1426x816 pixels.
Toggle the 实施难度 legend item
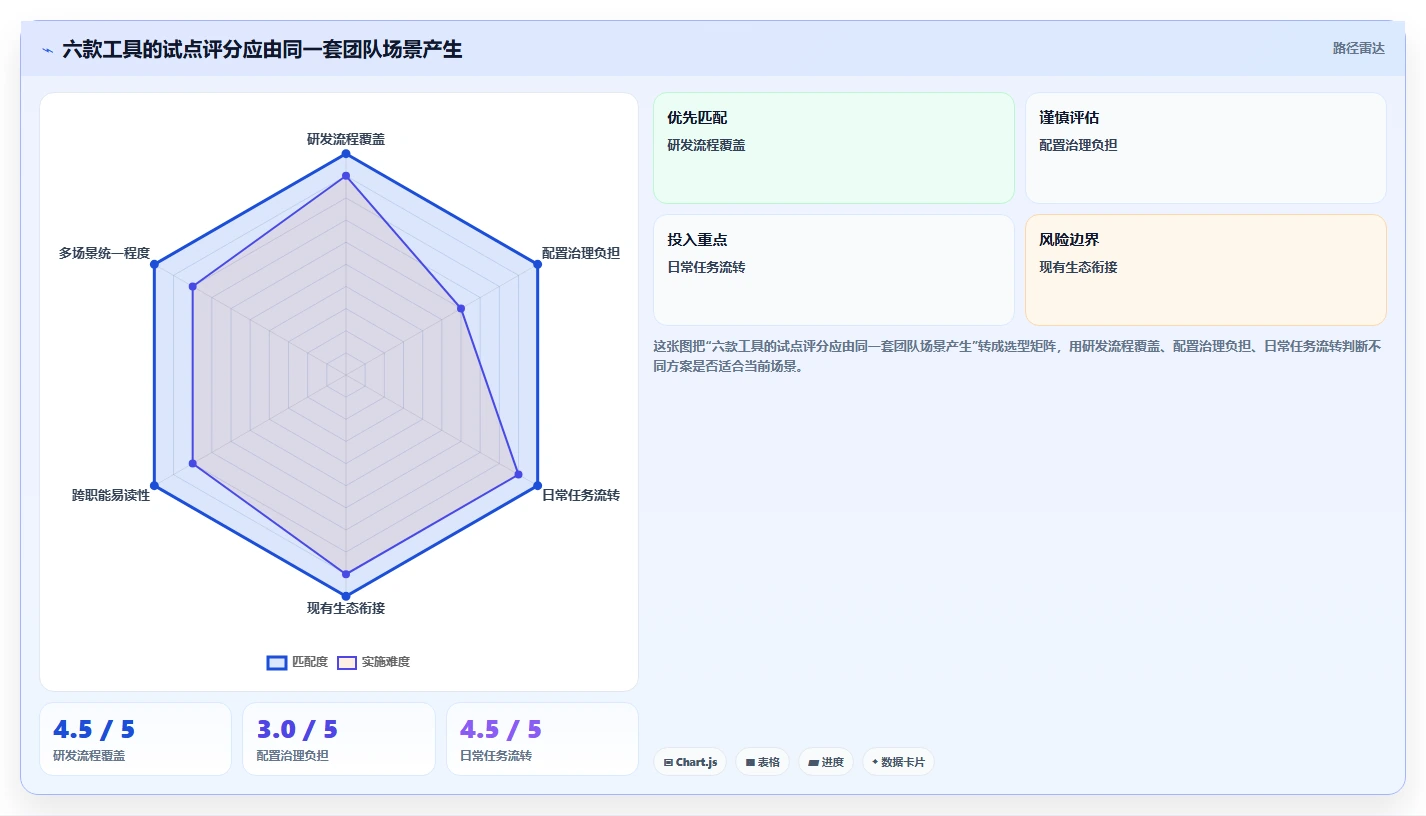(373, 662)
